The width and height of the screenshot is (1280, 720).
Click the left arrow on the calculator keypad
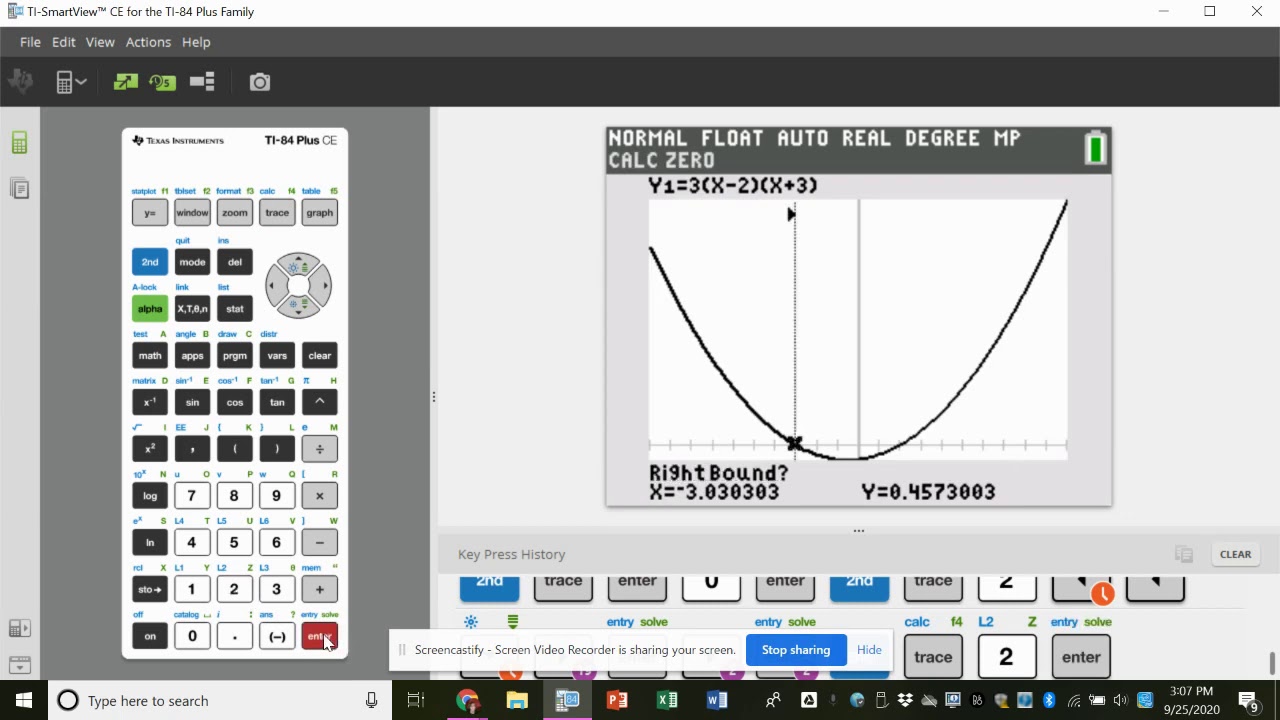pyautogui.click(x=275, y=286)
